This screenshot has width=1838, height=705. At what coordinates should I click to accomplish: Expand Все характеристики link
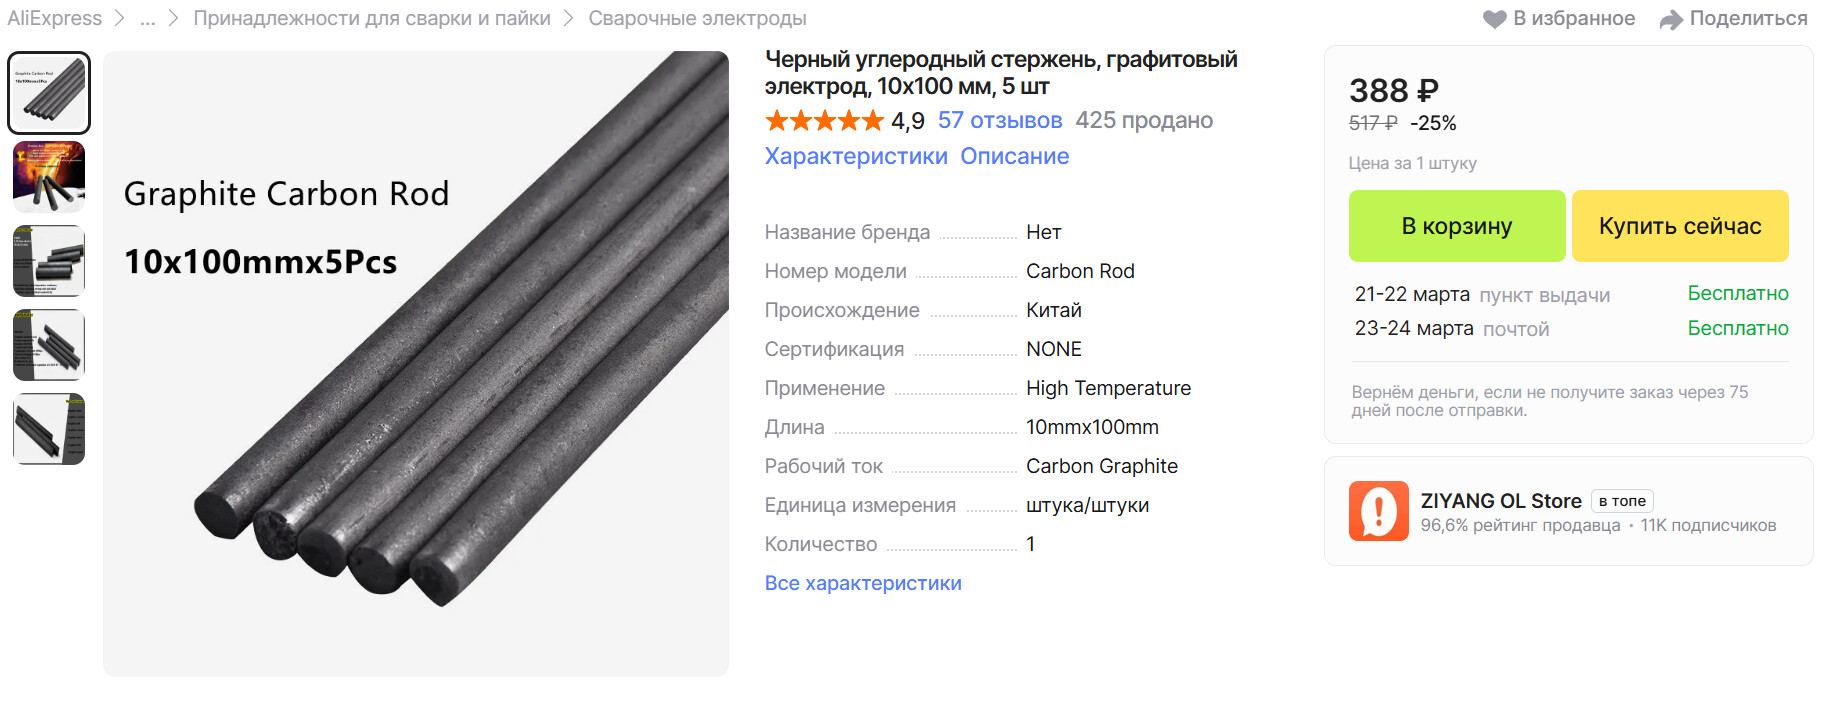click(x=863, y=583)
